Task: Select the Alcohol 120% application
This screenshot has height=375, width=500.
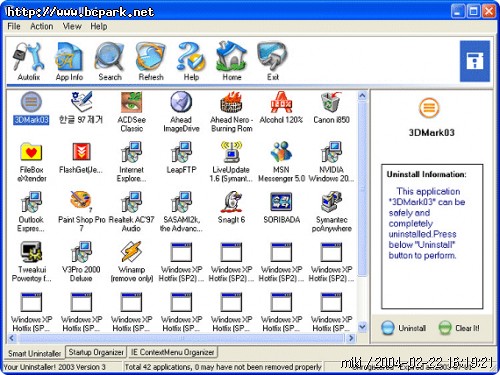Action: click(281, 108)
